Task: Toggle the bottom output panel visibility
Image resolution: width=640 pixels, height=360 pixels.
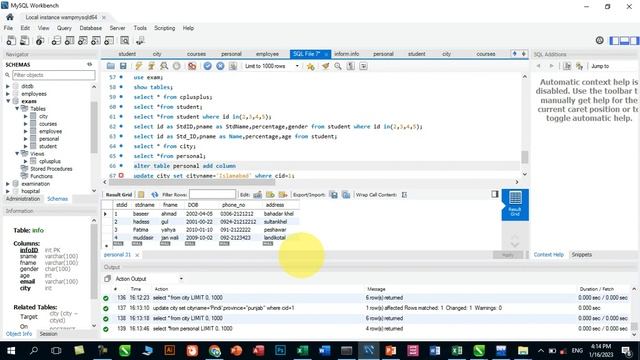Action: pyautogui.click(x=624, y=40)
